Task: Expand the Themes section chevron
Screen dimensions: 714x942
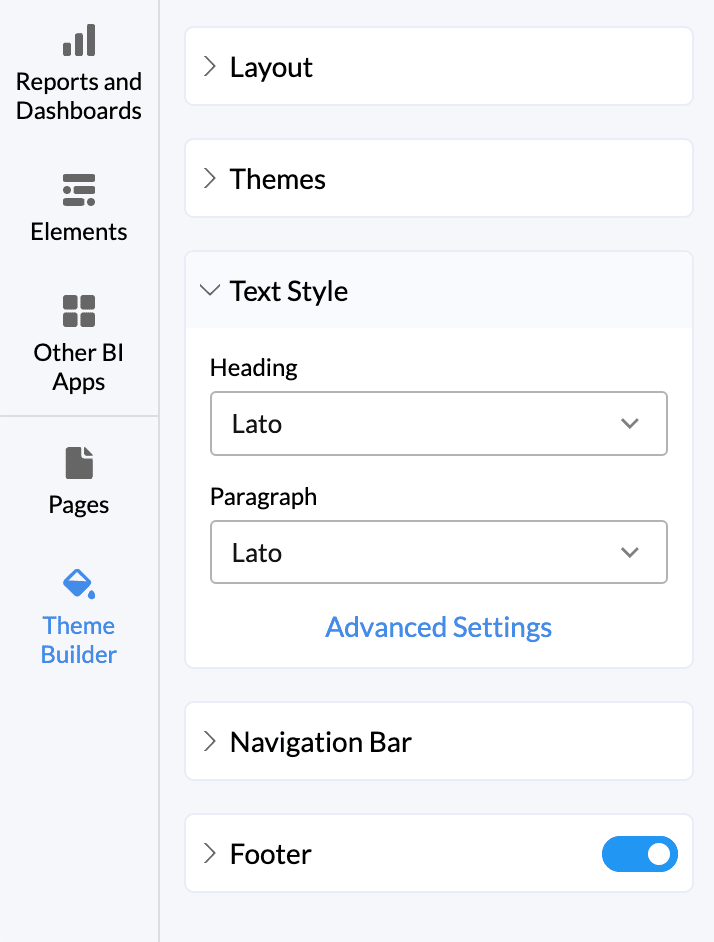Action: click(209, 179)
